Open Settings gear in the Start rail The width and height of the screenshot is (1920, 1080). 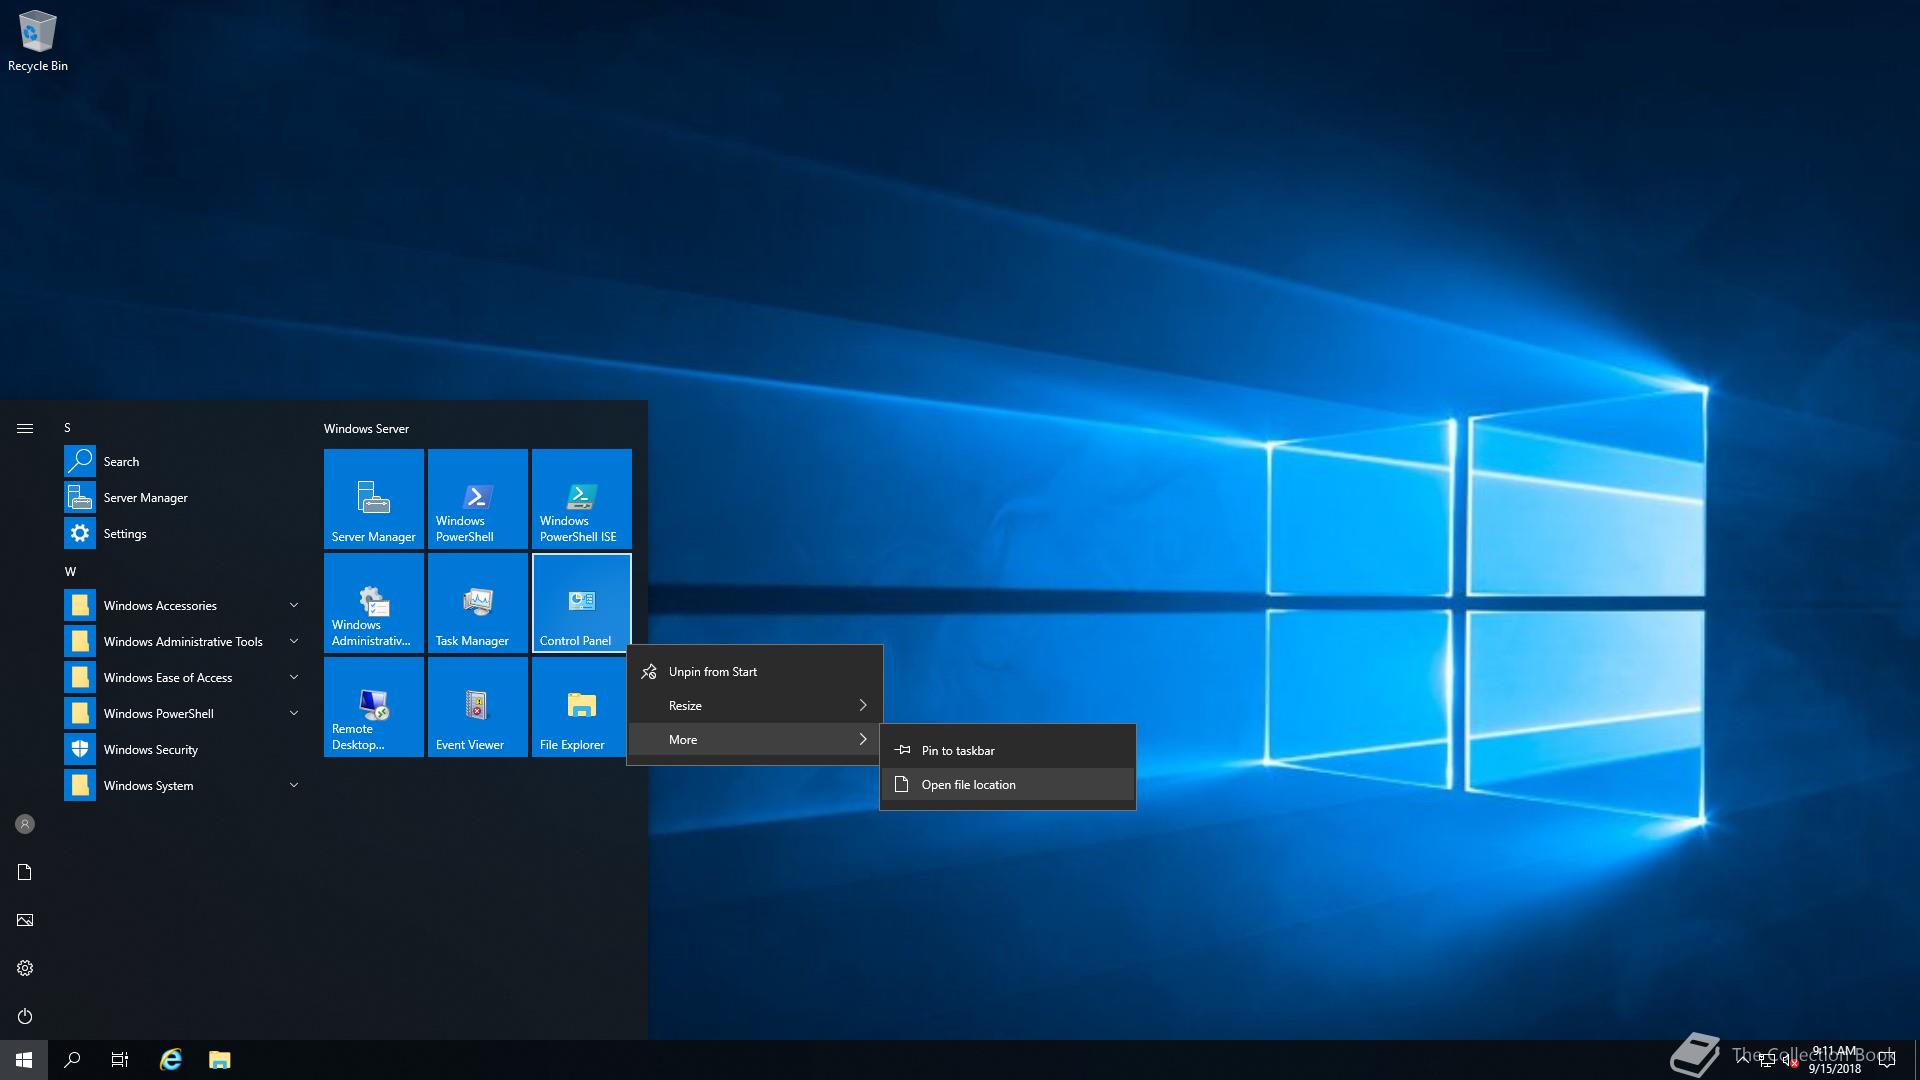point(25,968)
